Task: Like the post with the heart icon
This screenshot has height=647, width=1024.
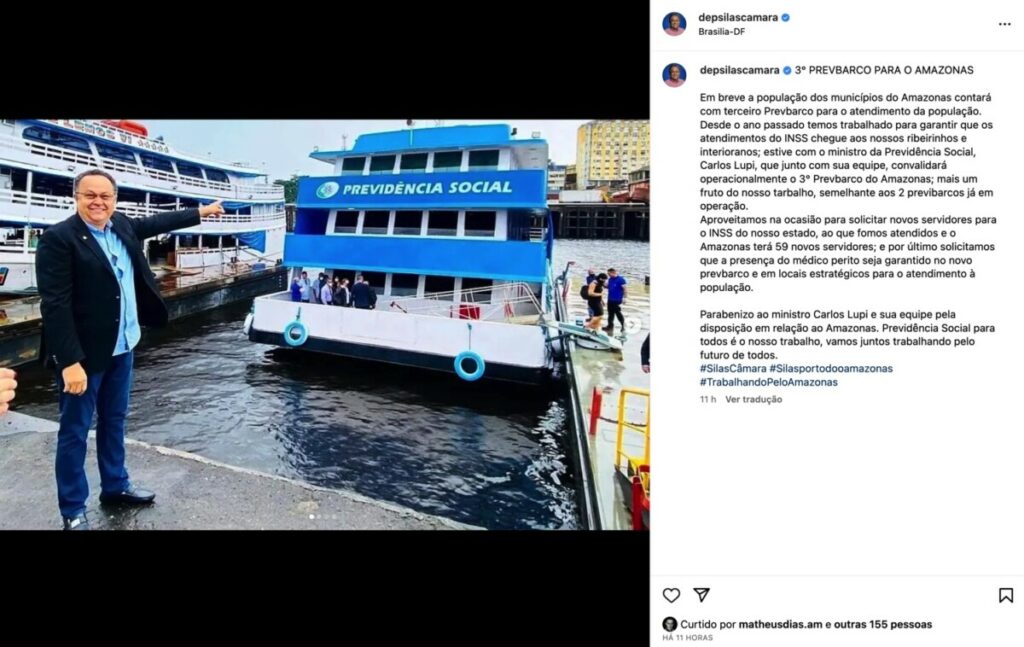Action: (x=671, y=595)
